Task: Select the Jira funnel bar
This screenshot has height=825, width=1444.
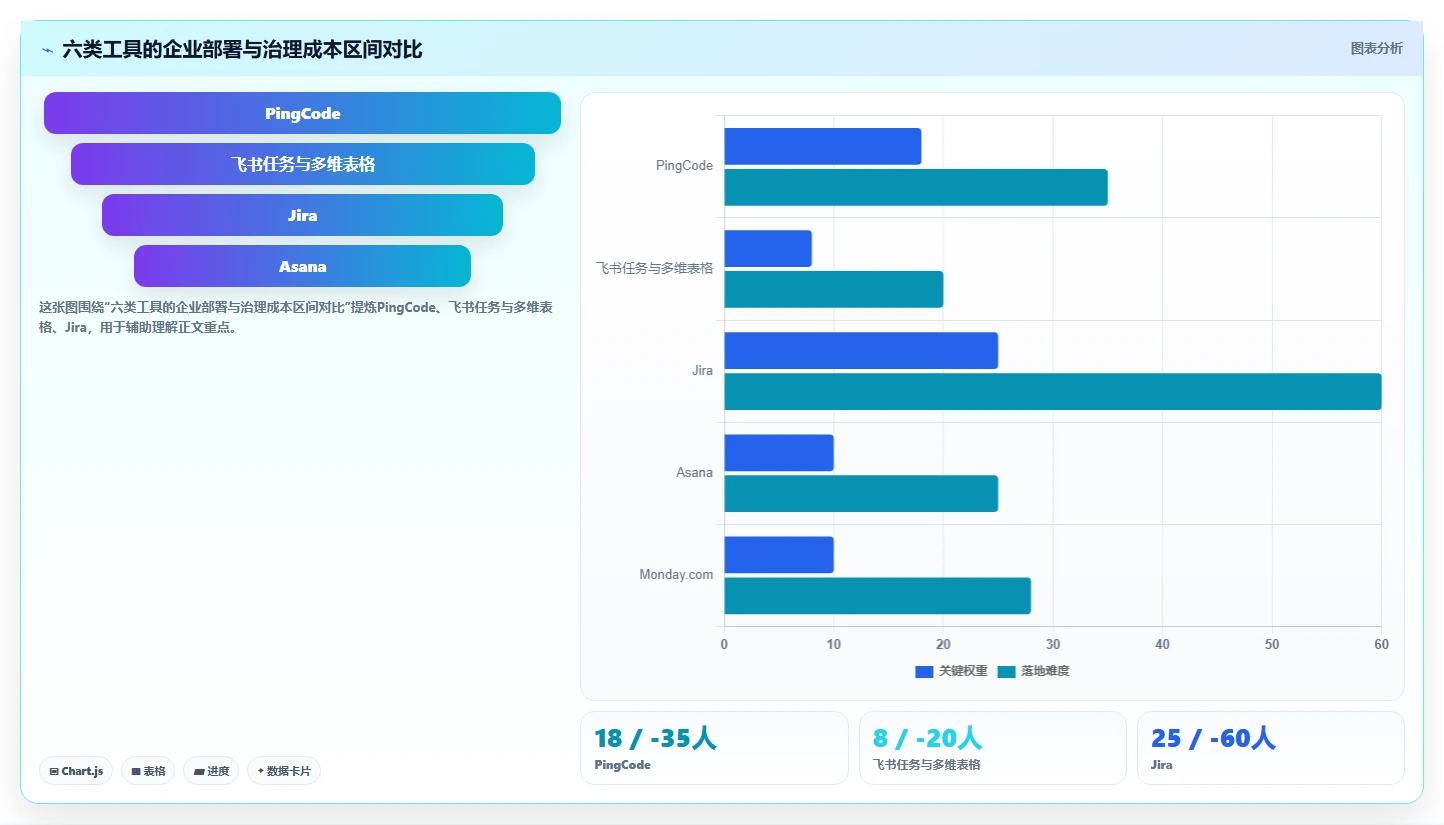Action: coord(302,215)
